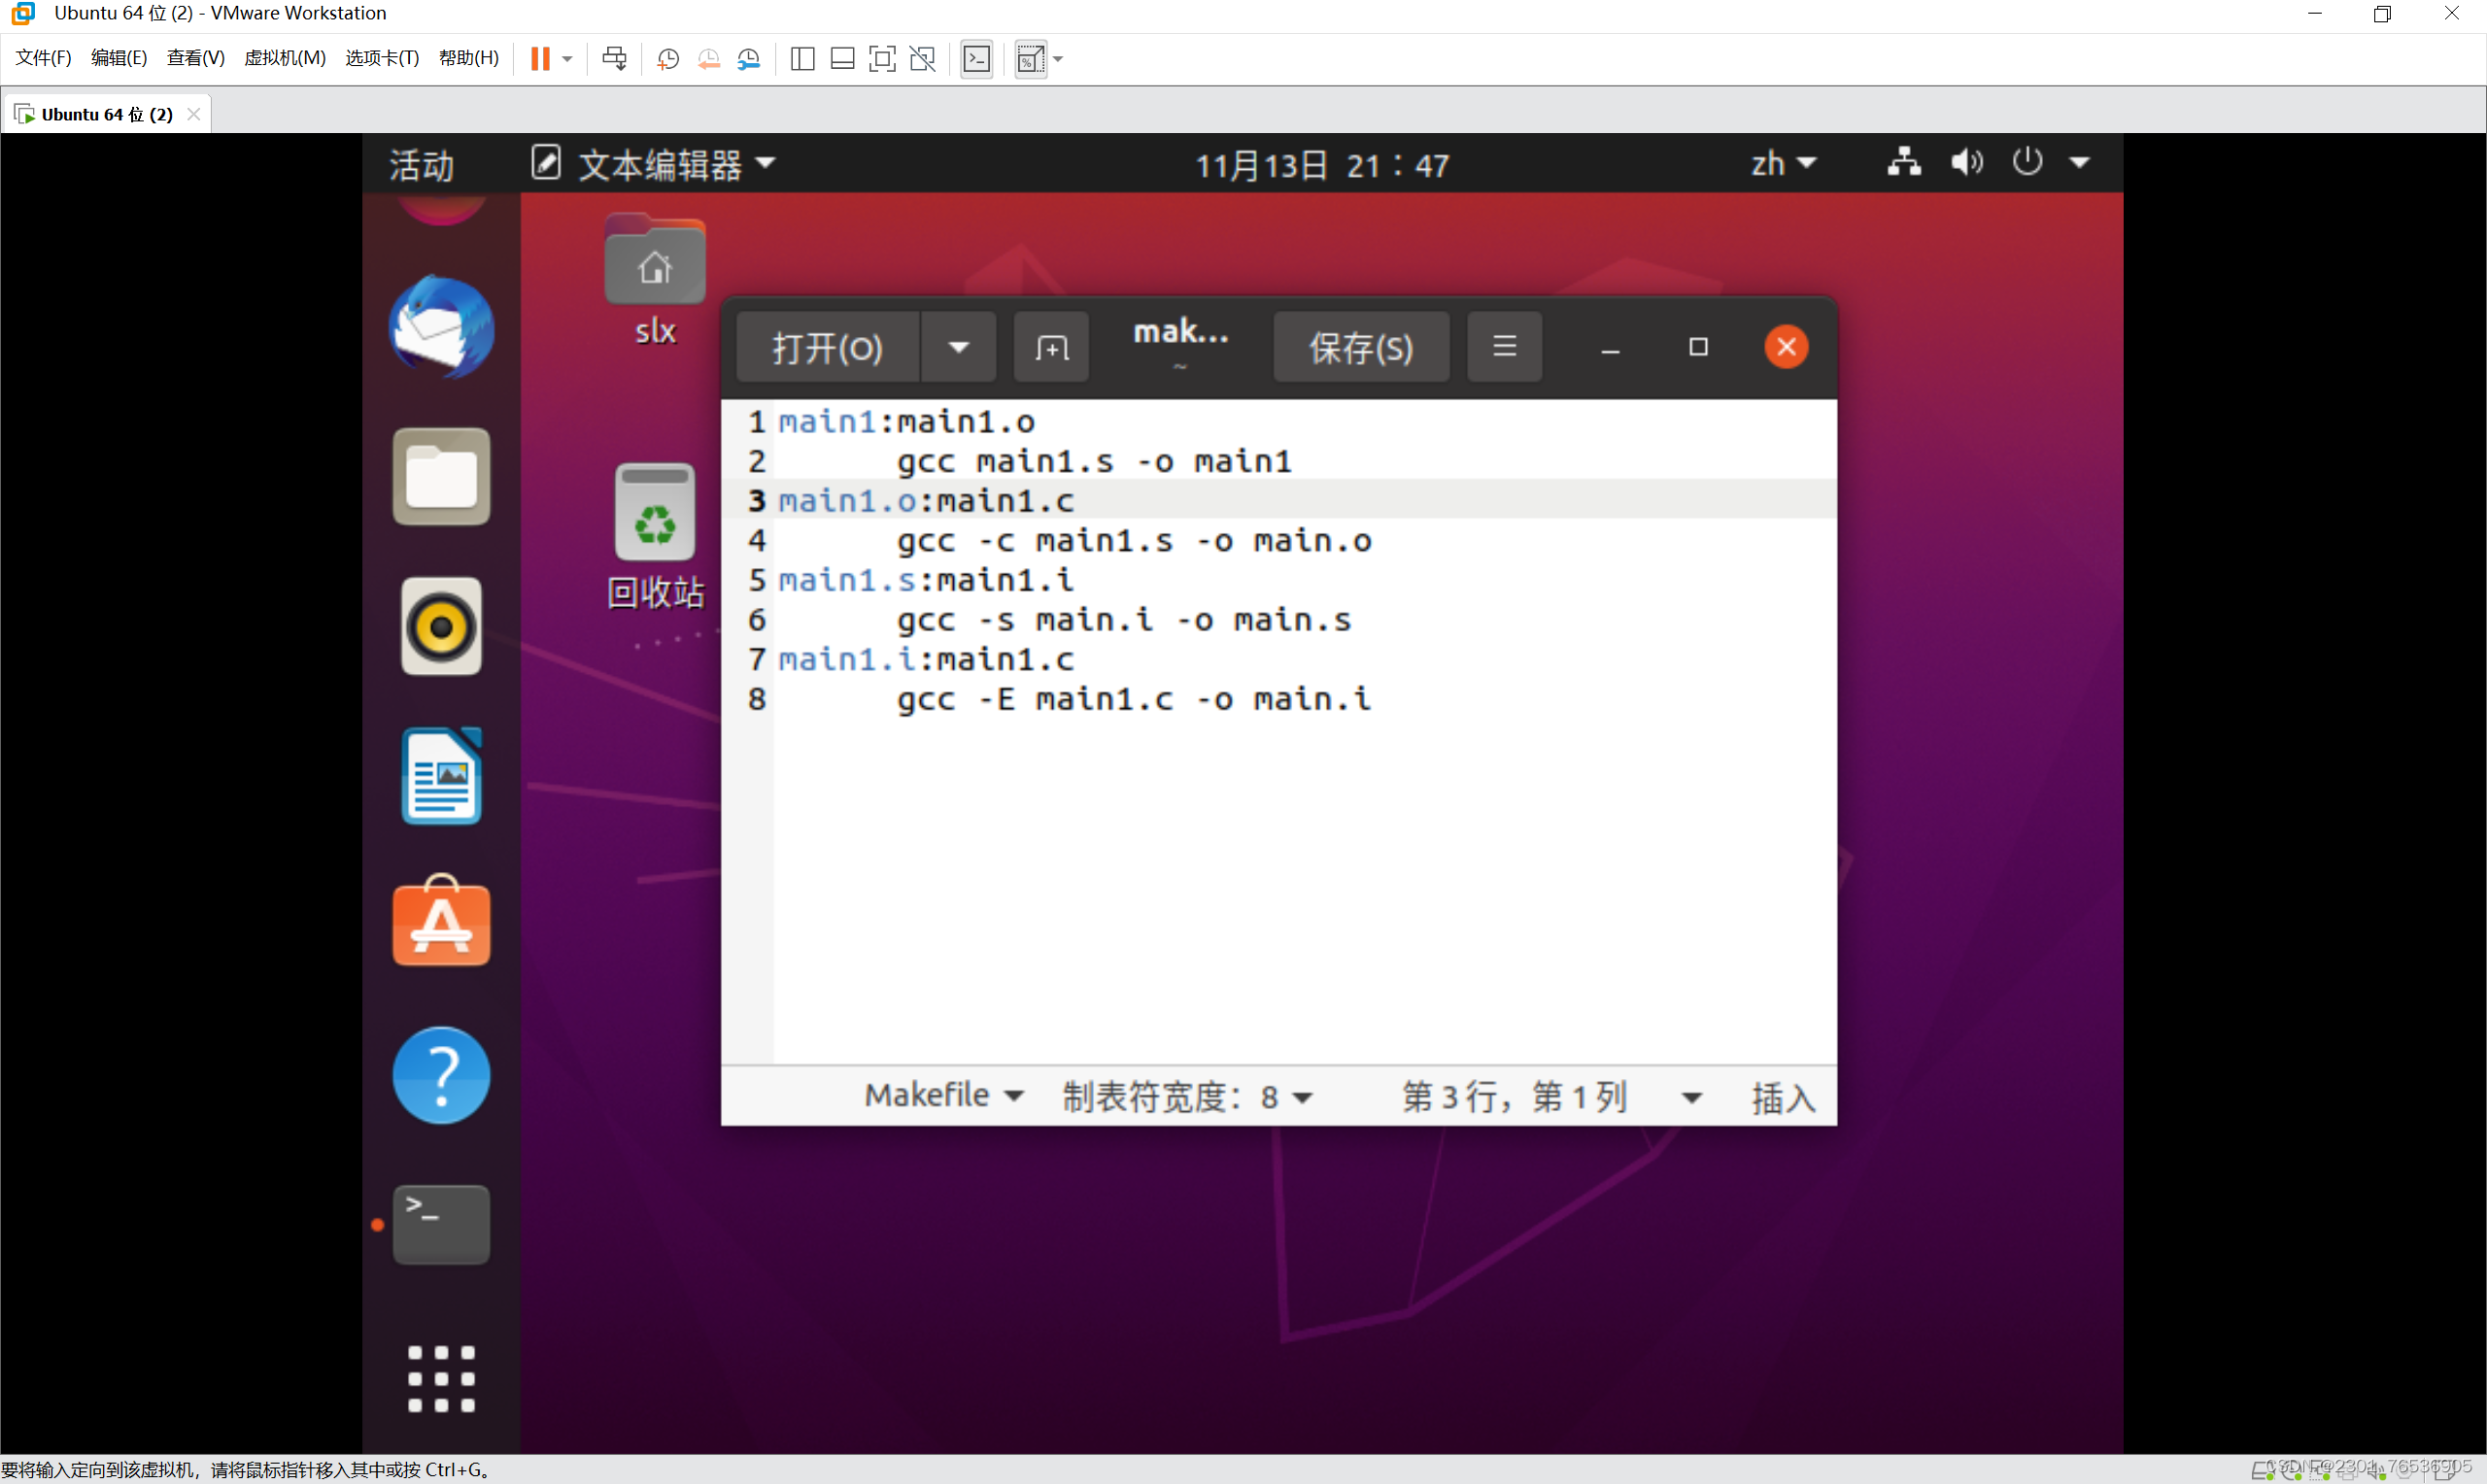
Task: Open the 虚拟机(M) menu
Action: [285, 58]
